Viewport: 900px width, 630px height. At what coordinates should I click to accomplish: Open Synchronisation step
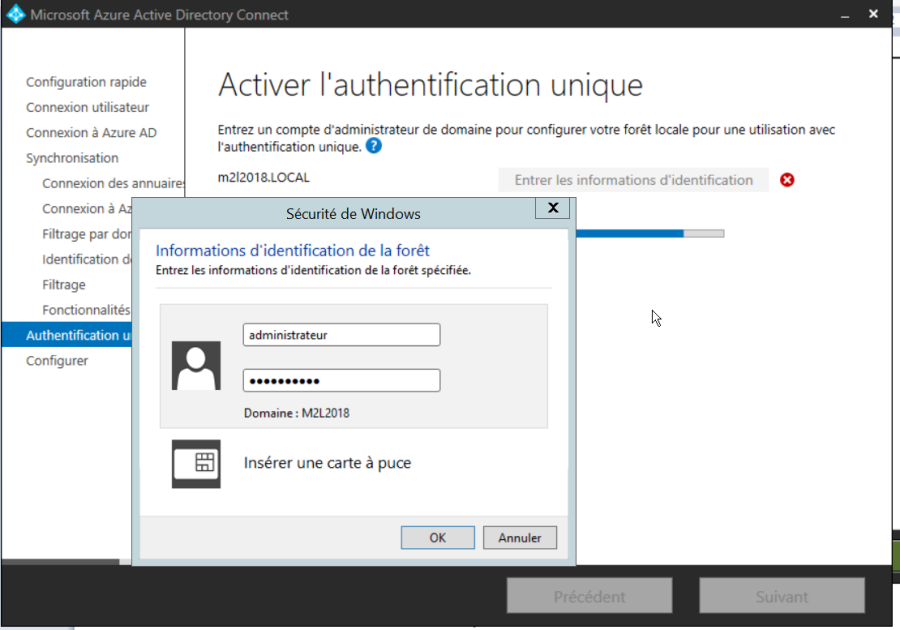72,158
